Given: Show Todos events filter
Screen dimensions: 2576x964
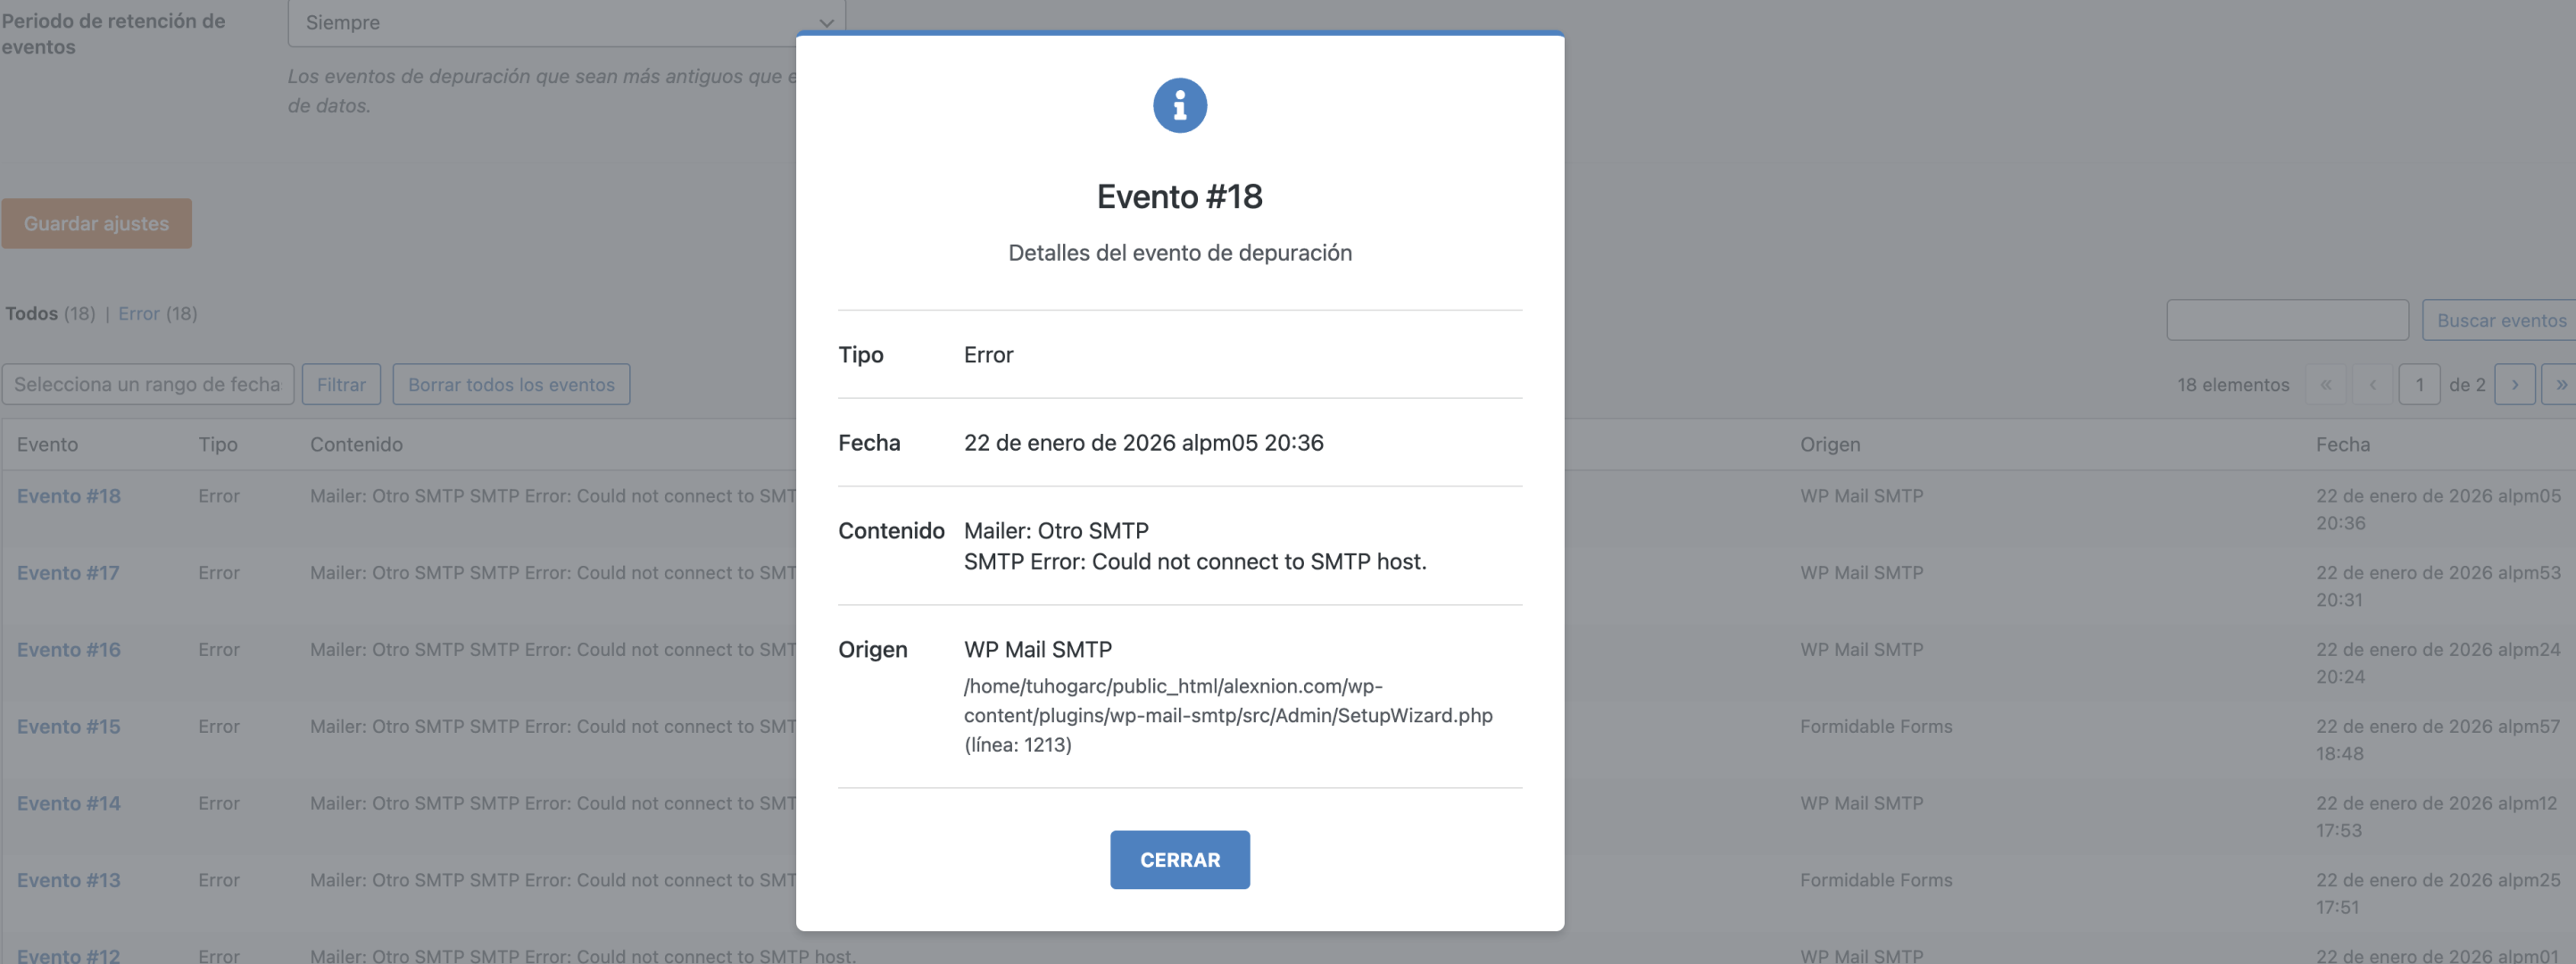Looking at the screenshot, I should click(31, 313).
